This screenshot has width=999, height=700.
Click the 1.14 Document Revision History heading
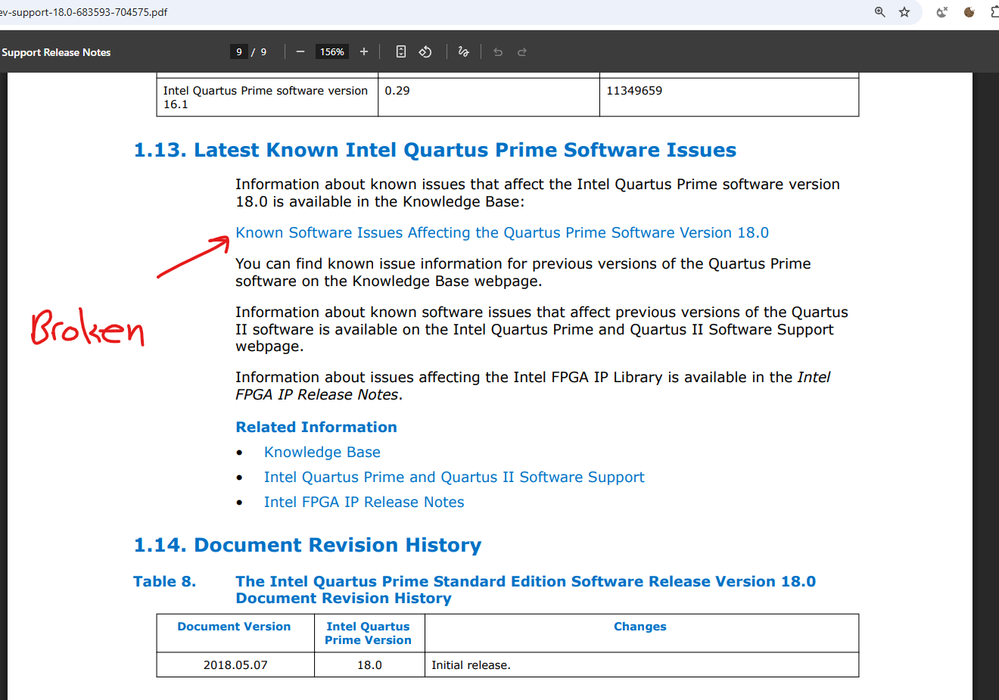point(307,546)
